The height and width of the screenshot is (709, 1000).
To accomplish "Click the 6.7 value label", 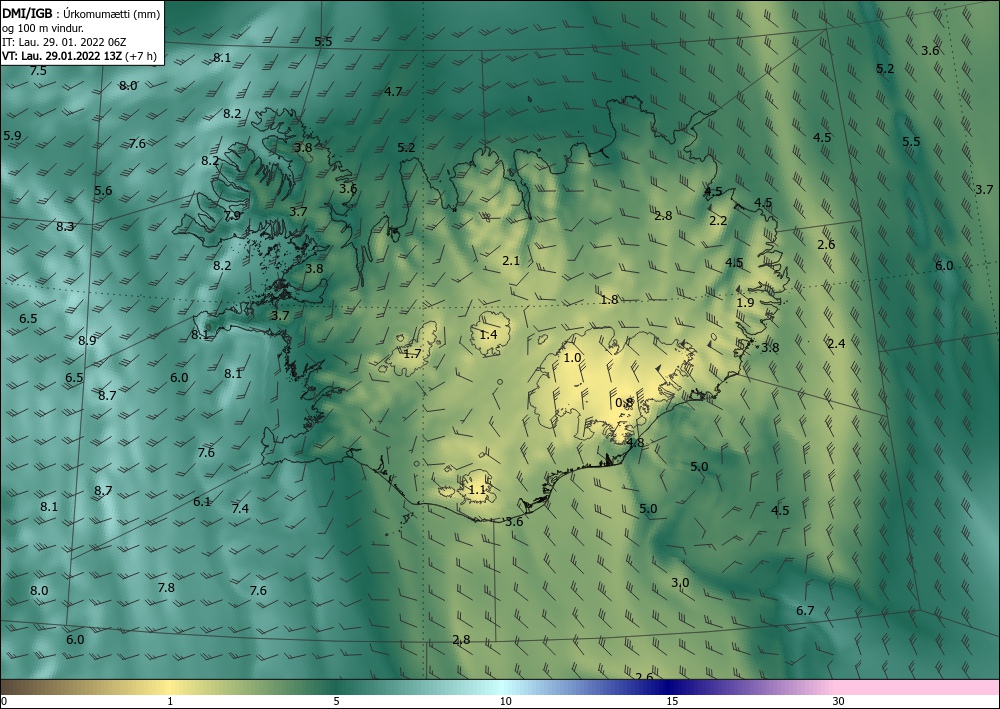I will (805, 610).
